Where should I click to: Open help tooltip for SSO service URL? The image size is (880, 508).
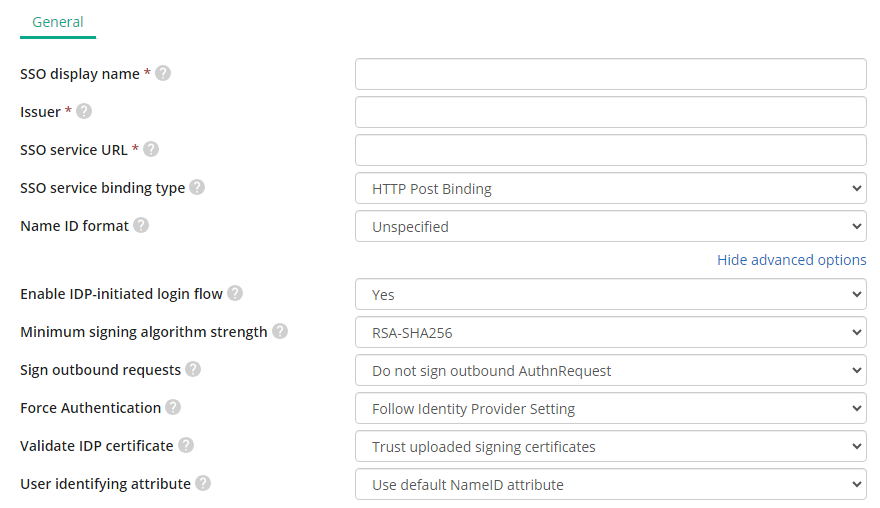coord(150,149)
